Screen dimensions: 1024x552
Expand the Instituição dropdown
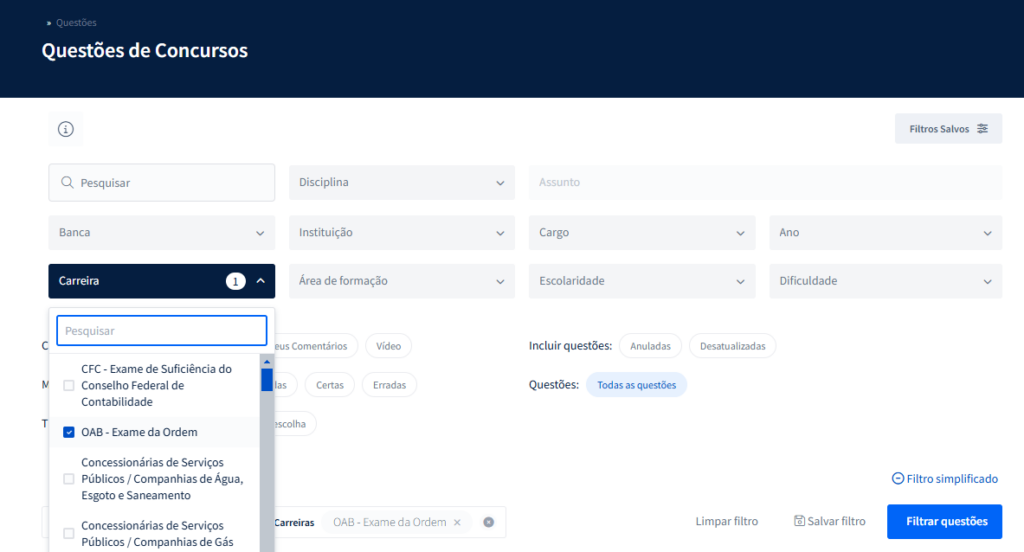click(402, 233)
